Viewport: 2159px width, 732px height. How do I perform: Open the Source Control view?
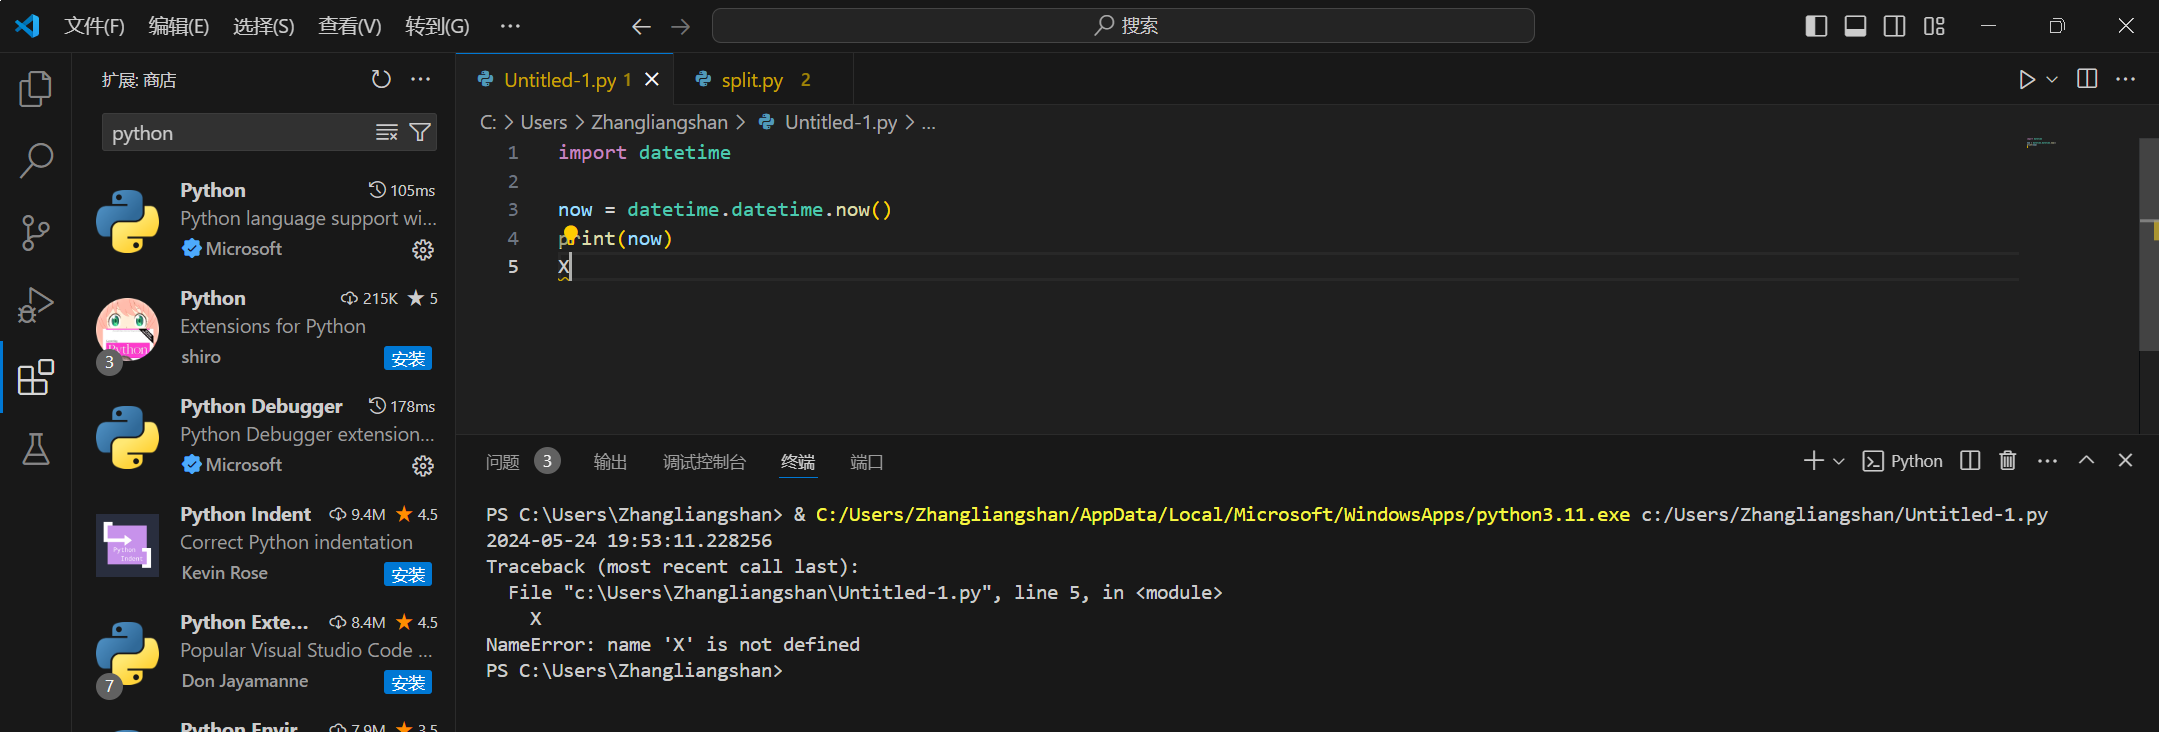click(x=36, y=233)
